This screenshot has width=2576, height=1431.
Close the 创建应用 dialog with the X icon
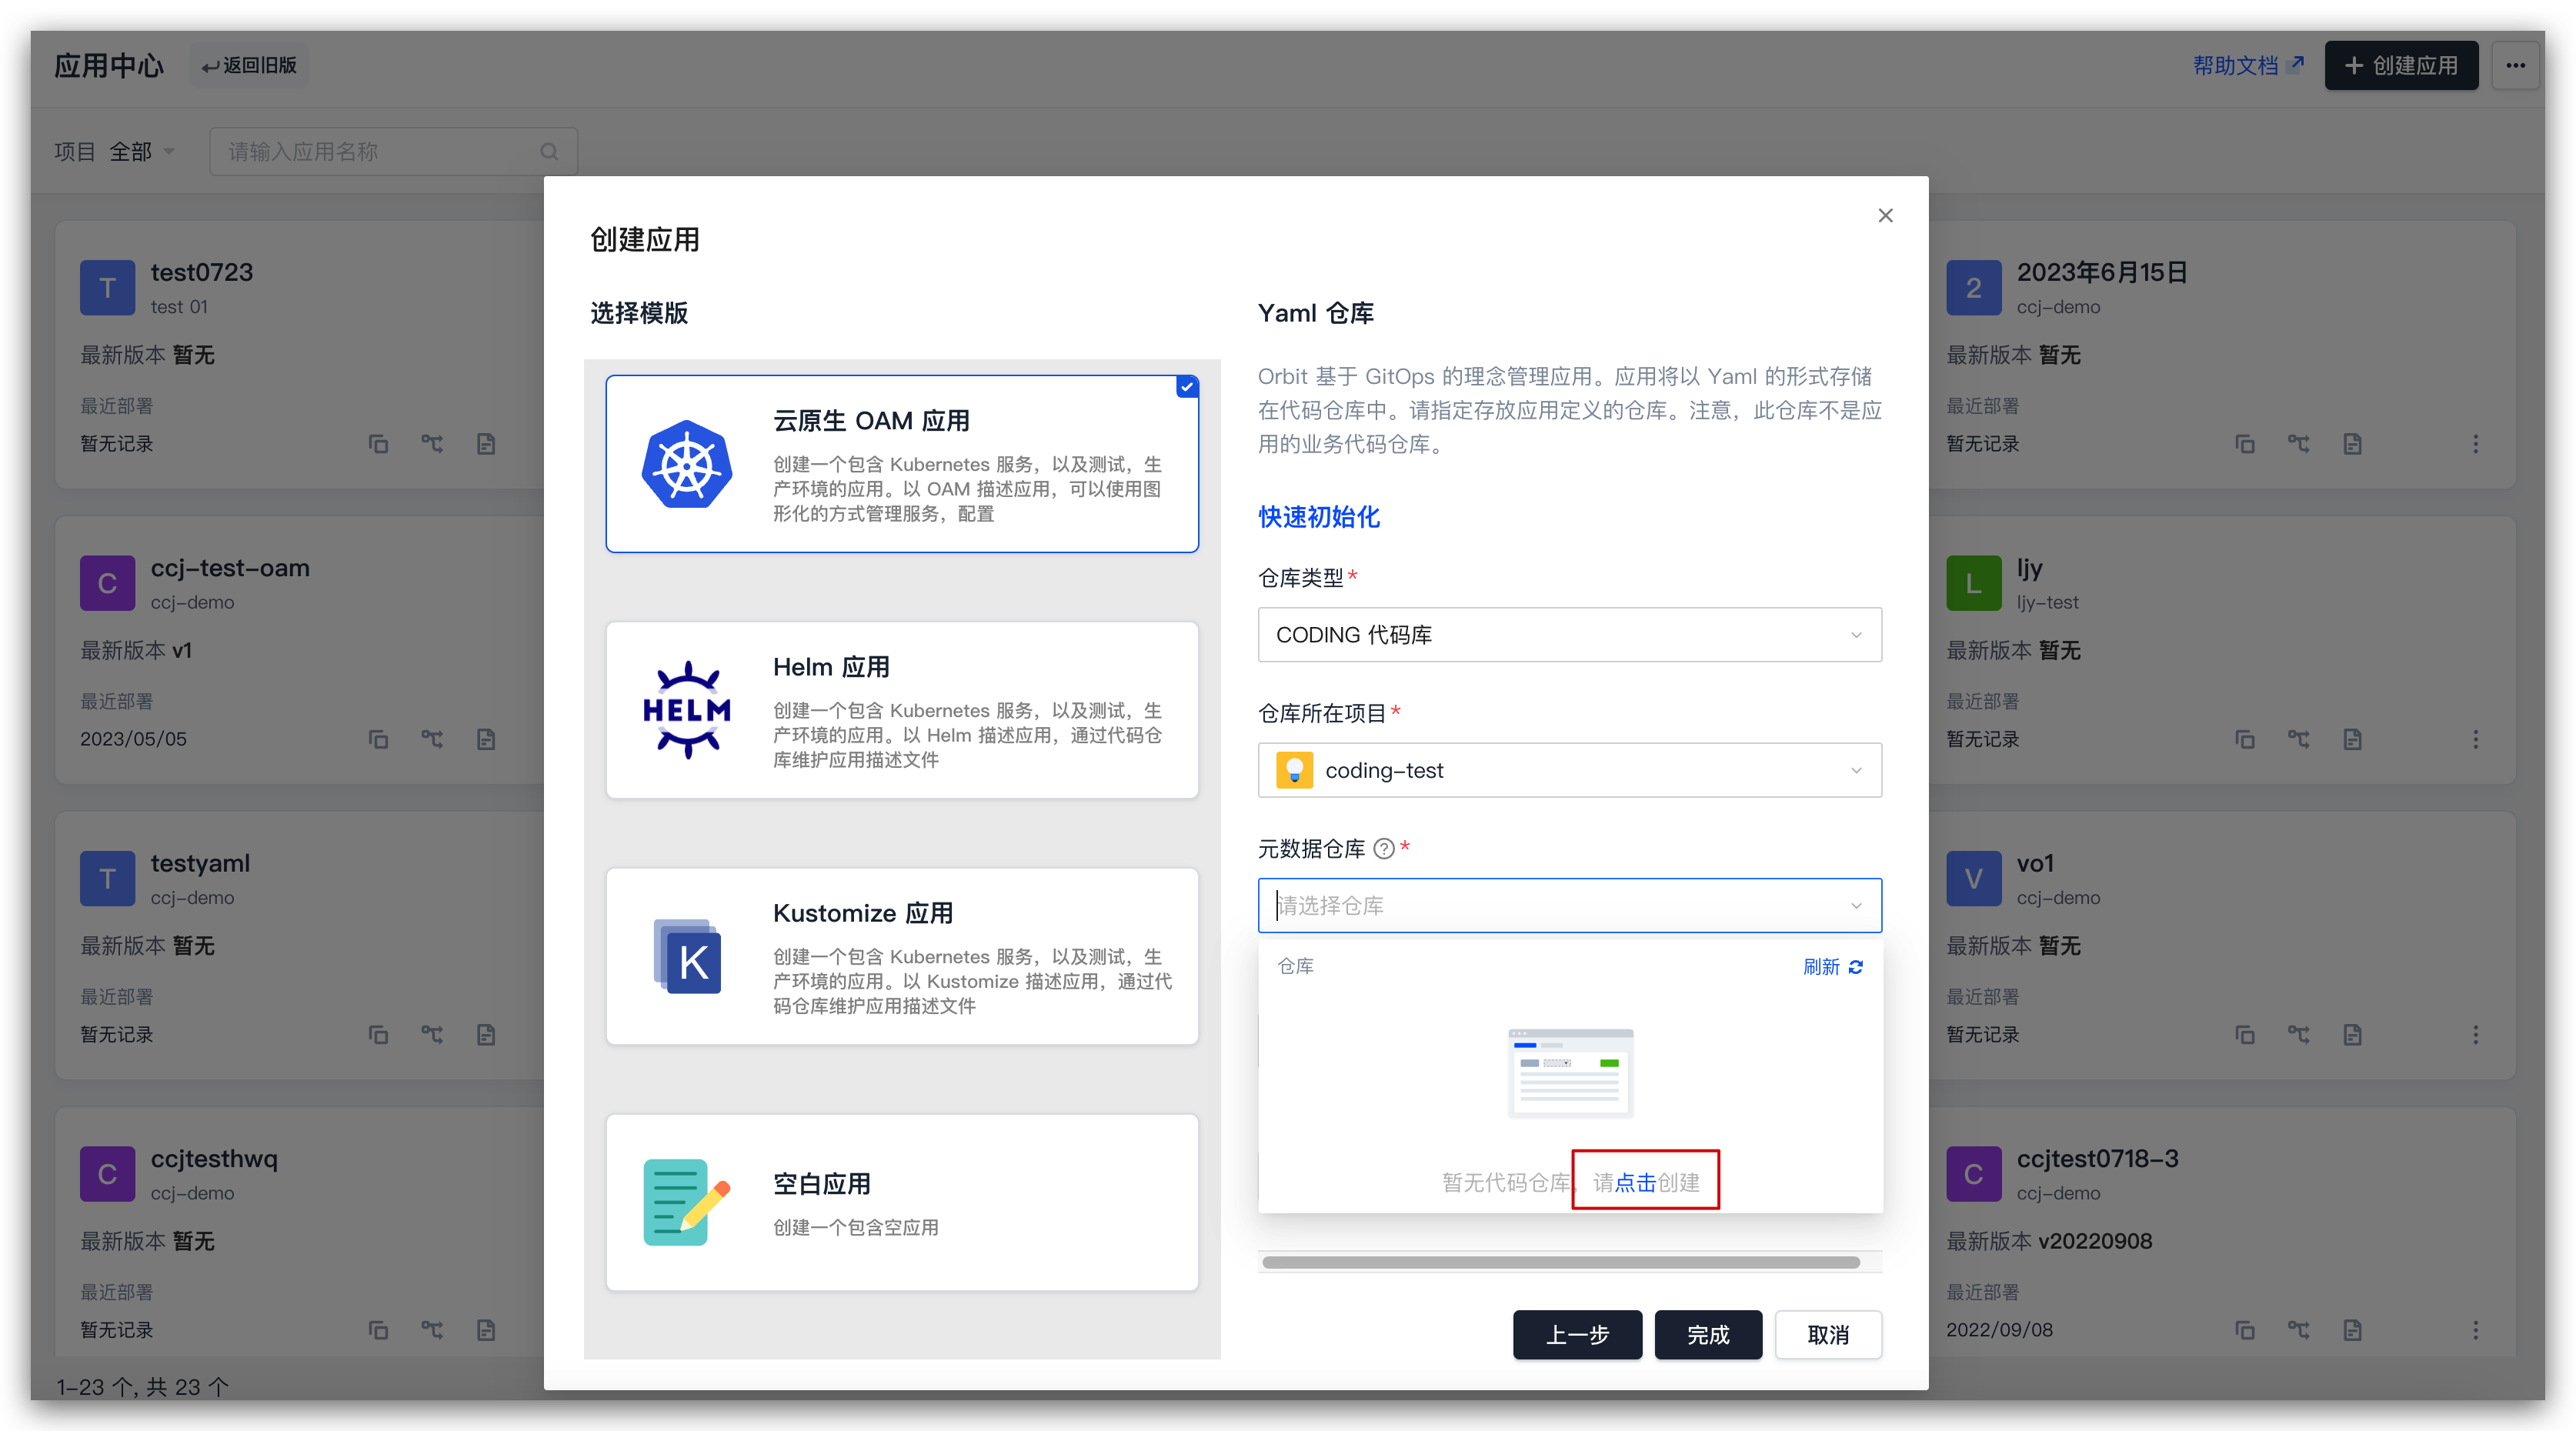coord(1885,215)
